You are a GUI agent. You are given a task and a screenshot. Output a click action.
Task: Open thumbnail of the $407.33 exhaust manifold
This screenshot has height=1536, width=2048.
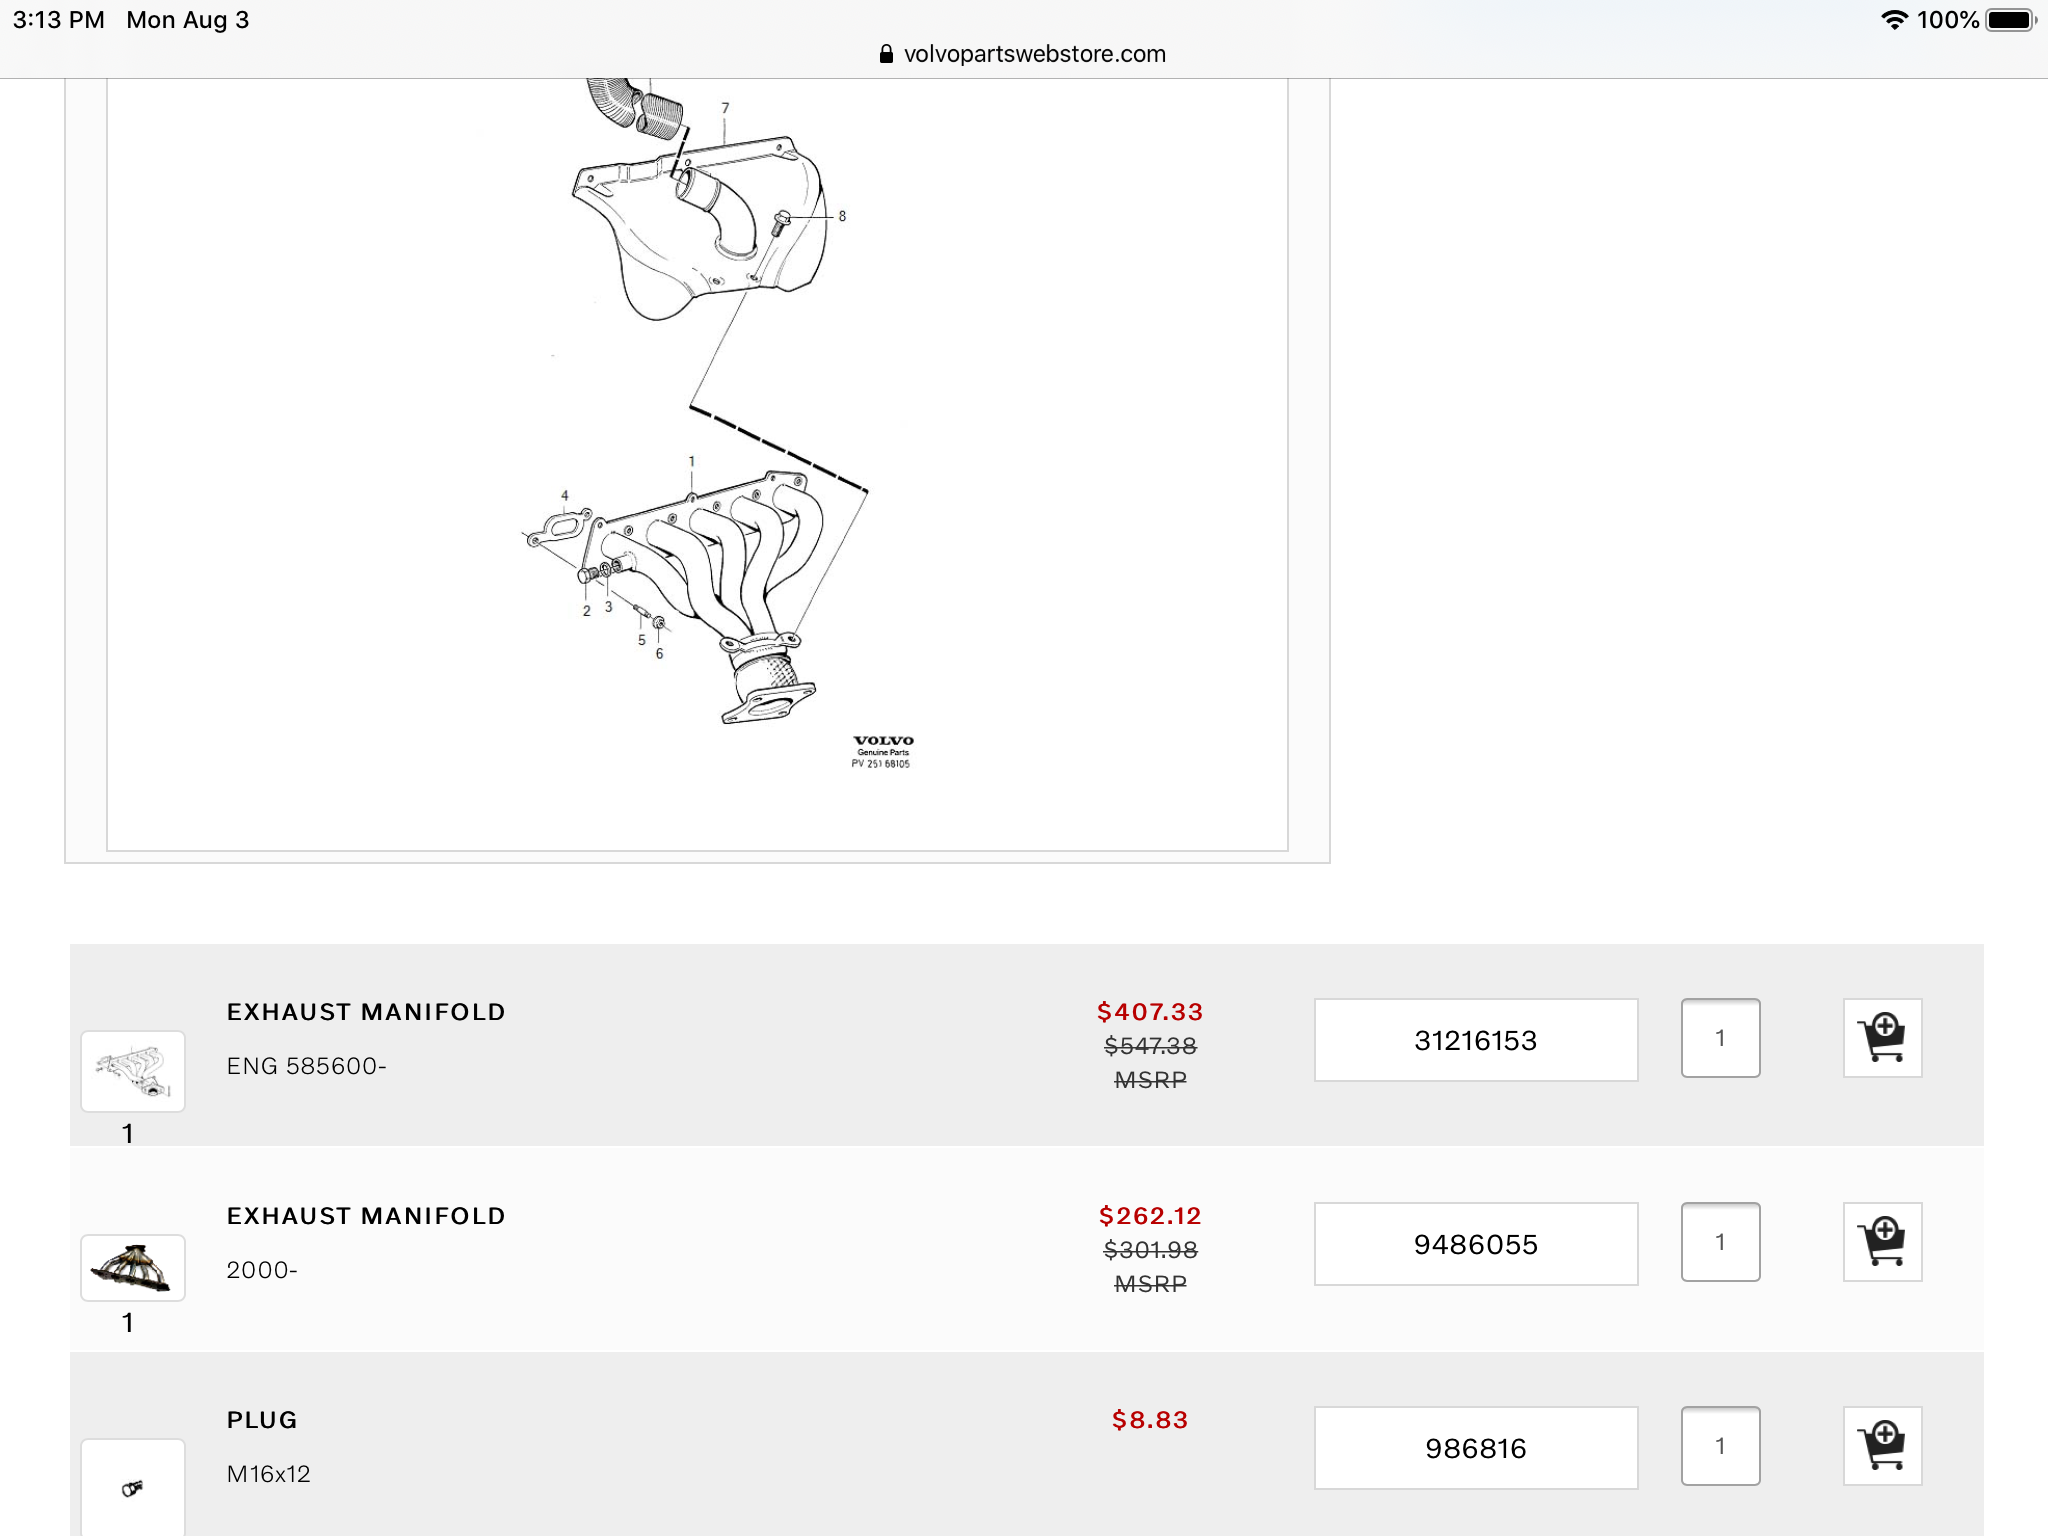(133, 1071)
